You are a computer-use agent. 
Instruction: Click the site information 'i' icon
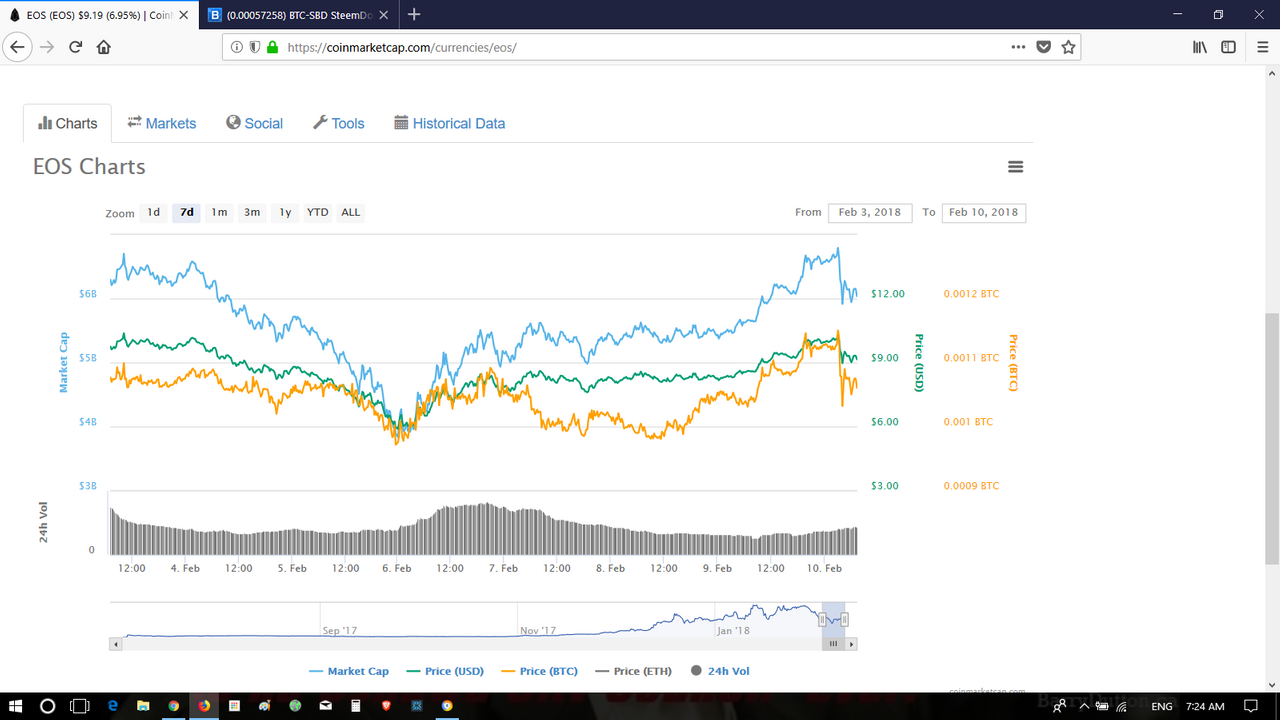(237, 47)
